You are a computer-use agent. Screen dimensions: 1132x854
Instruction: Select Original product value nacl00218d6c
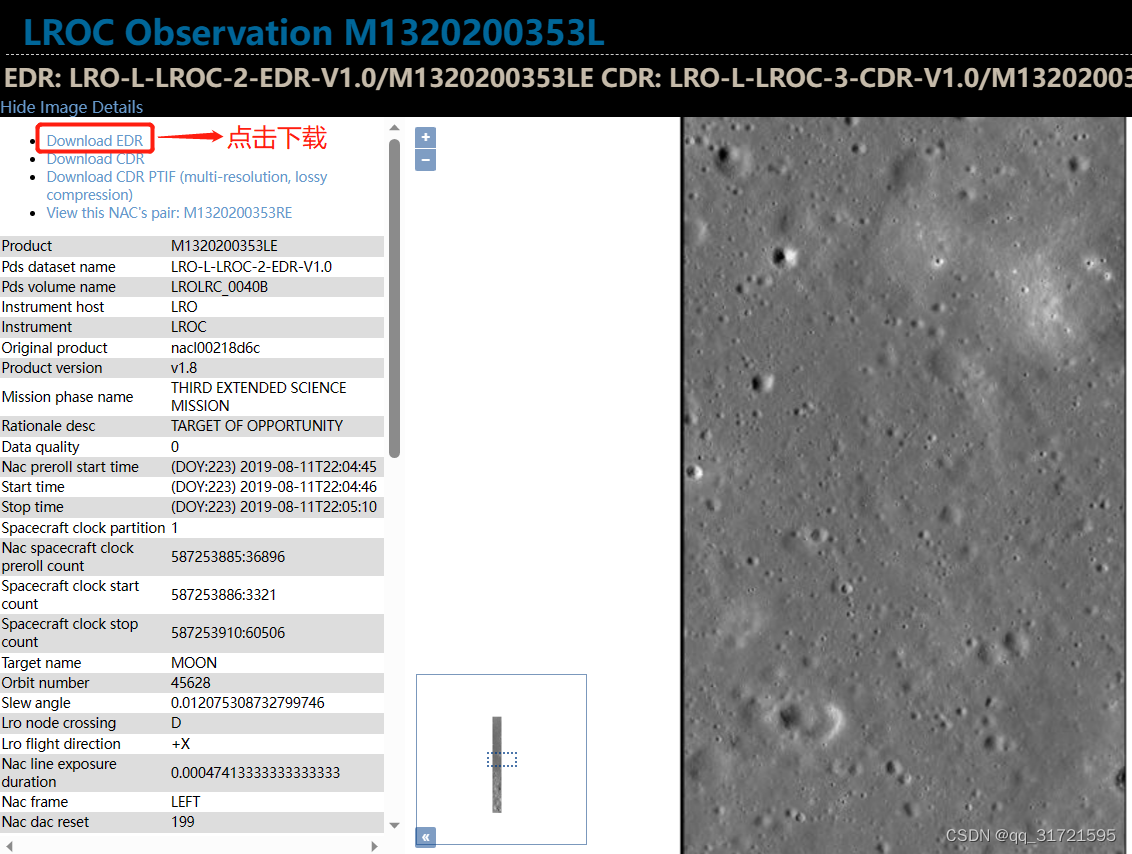click(215, 348)
